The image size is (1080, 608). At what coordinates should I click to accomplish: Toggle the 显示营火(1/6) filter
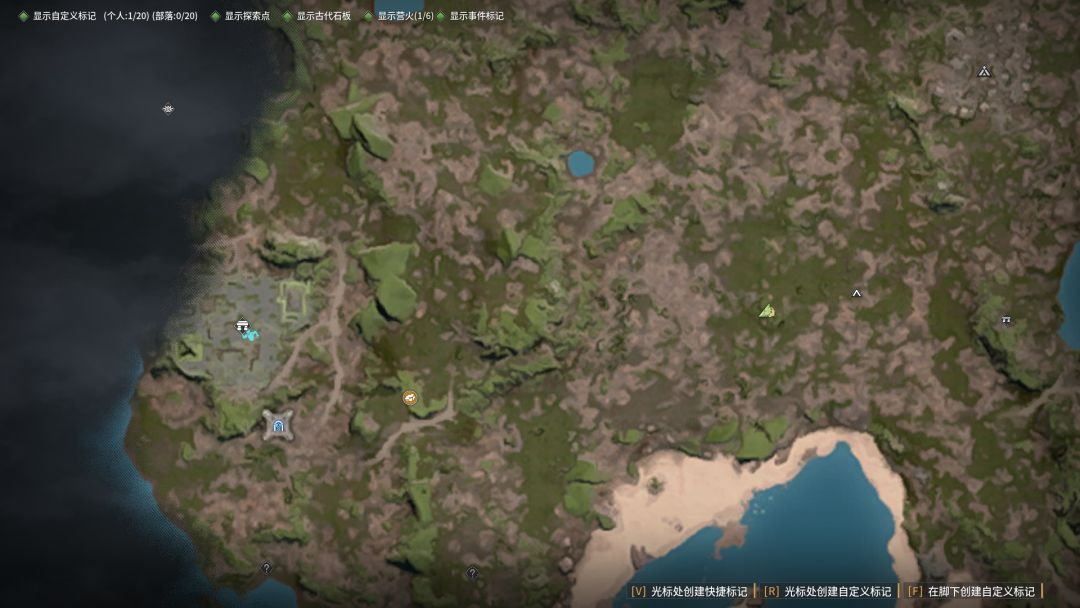coord(399,16)
